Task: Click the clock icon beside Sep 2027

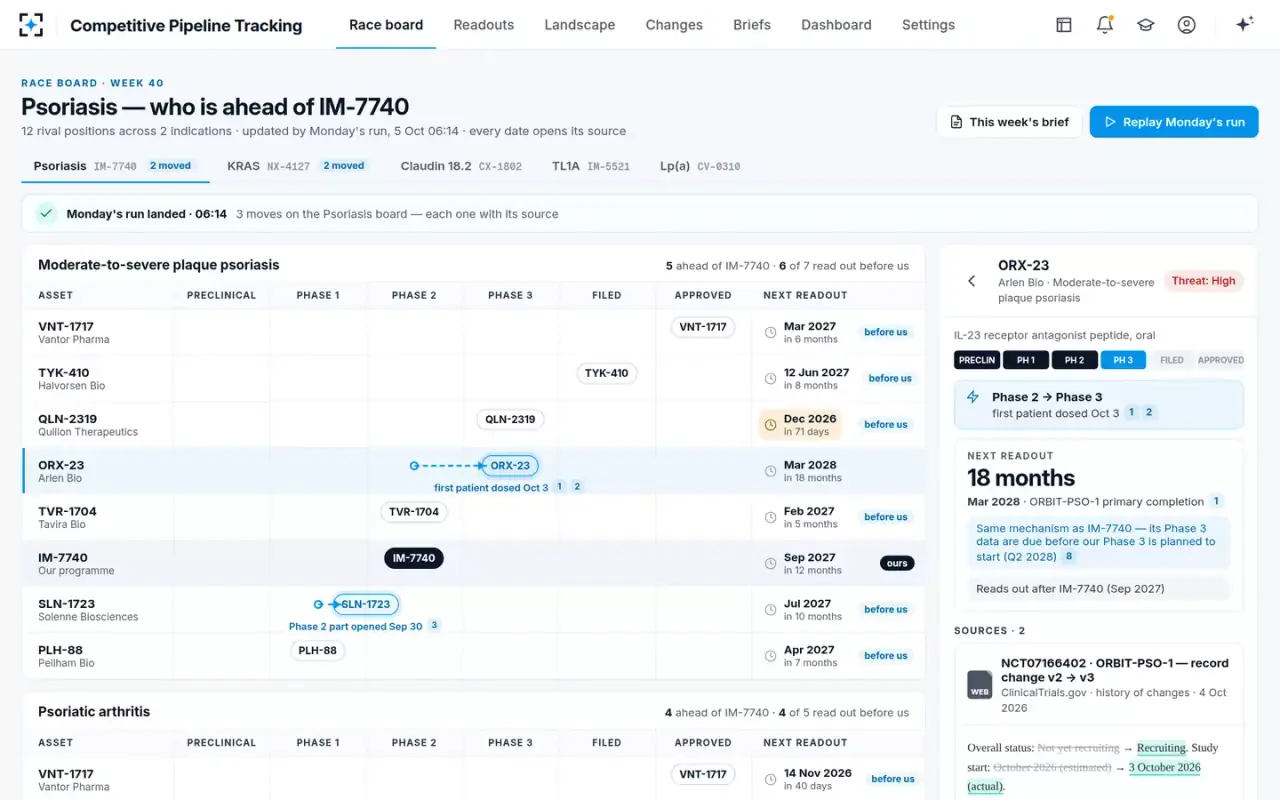Action: click(770, 564)
